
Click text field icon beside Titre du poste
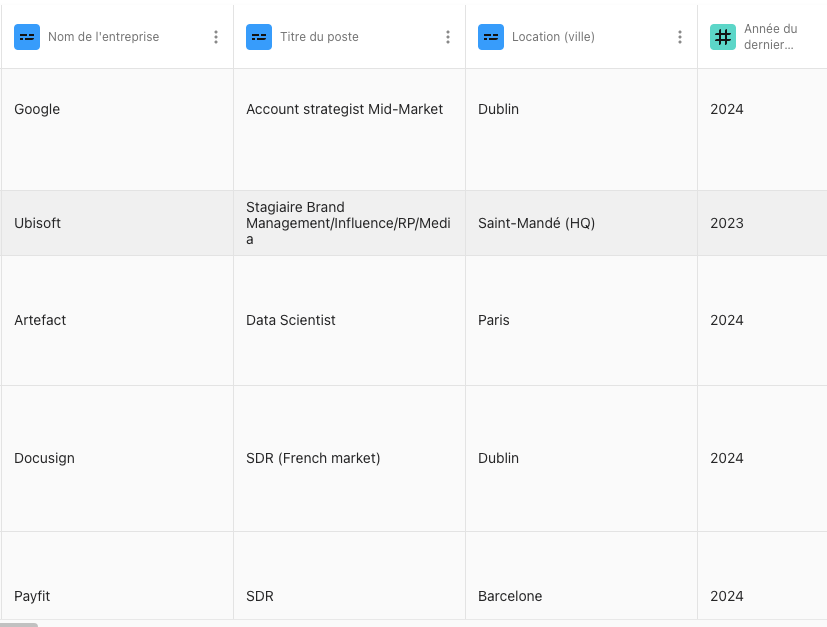point(259,37)
